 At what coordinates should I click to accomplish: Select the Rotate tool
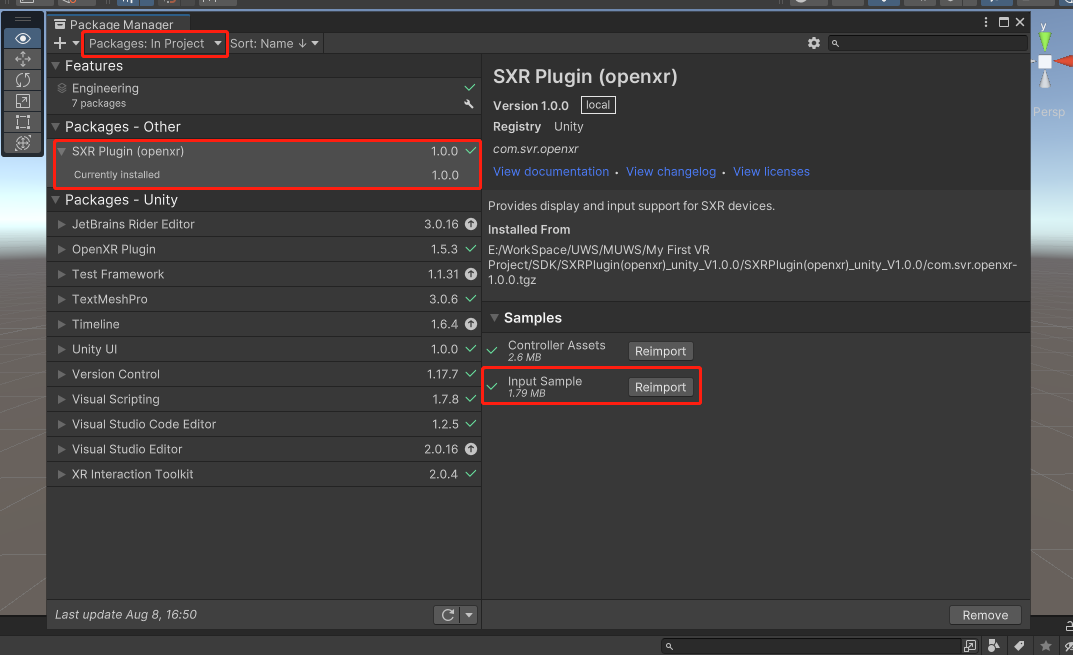tap(22, 80)
